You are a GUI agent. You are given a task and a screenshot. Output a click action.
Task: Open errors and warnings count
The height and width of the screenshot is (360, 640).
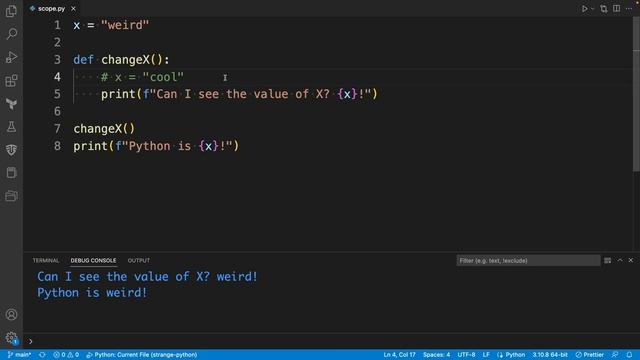point(66,355)
